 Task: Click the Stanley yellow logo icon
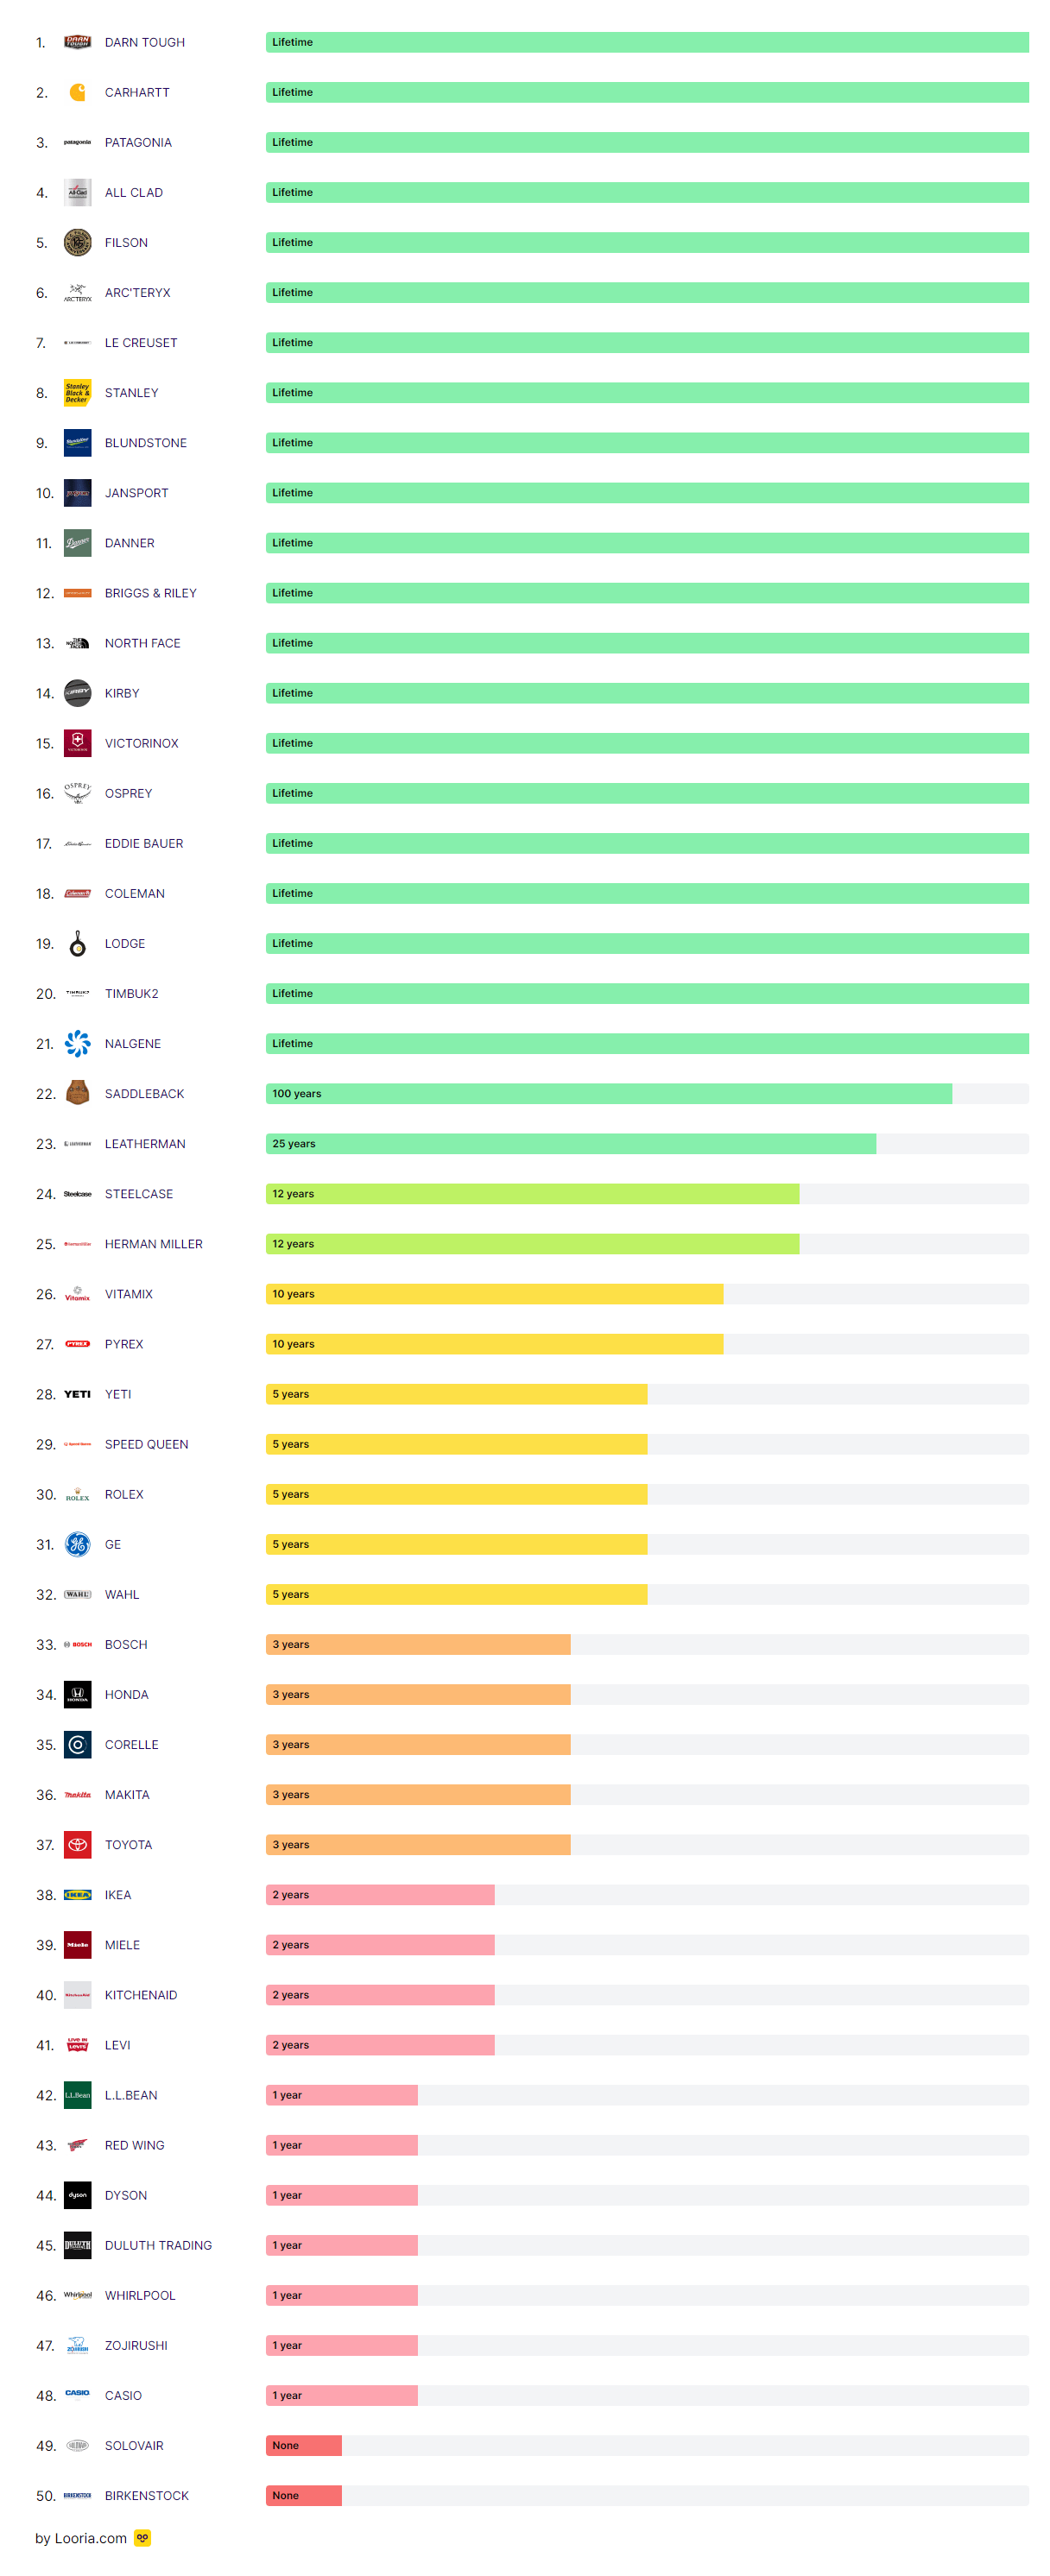click(x=77, y=393)
